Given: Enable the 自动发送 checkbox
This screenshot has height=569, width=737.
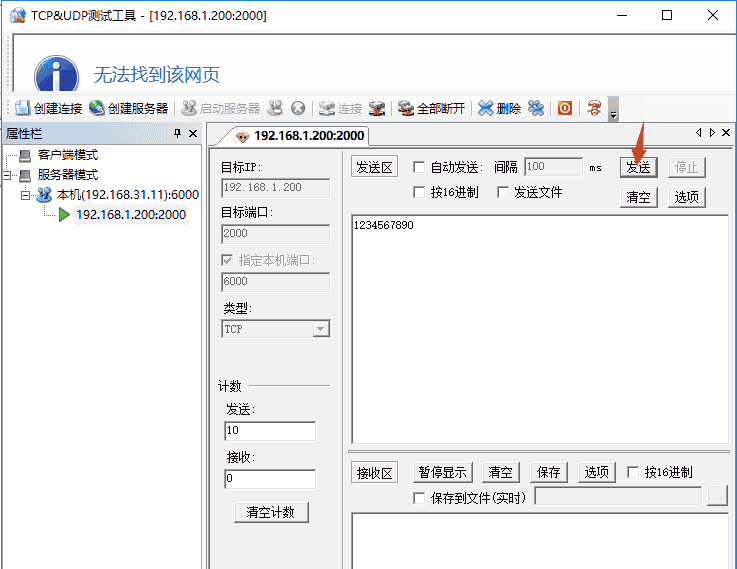Looking at the screenshot, I should (x=419, y=167).
